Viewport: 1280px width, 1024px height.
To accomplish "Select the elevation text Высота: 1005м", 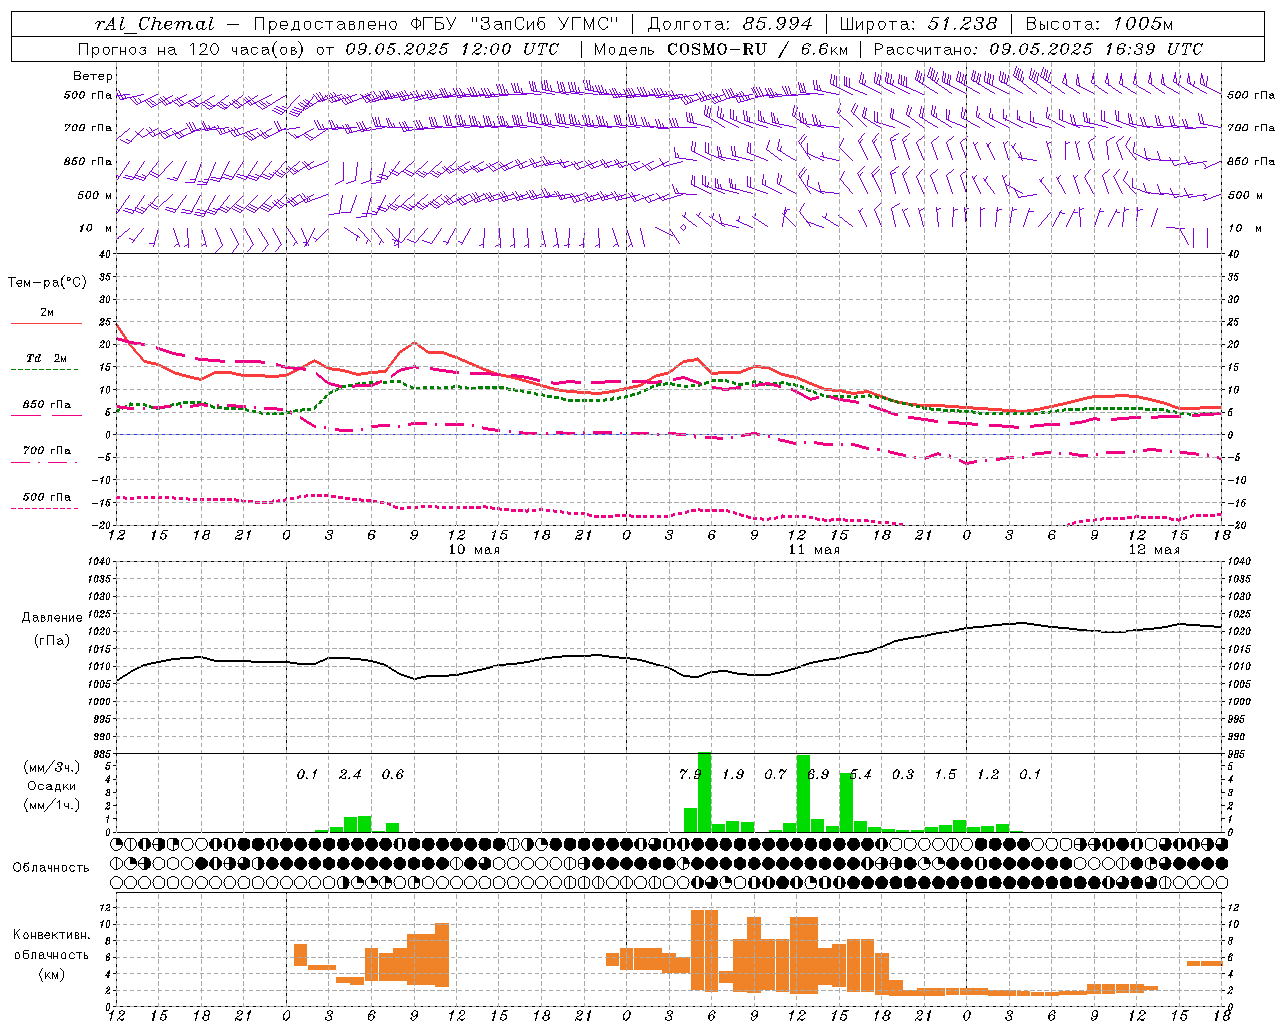I will 1099,23.
